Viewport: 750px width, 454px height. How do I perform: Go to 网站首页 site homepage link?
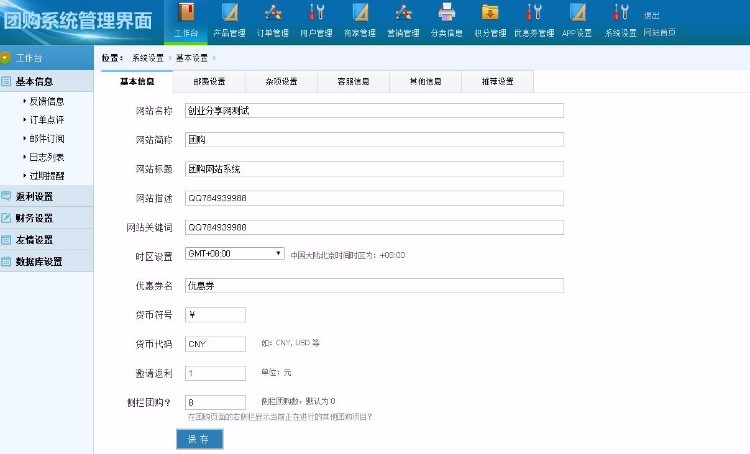pyautogui.click(x=659, y=32)
